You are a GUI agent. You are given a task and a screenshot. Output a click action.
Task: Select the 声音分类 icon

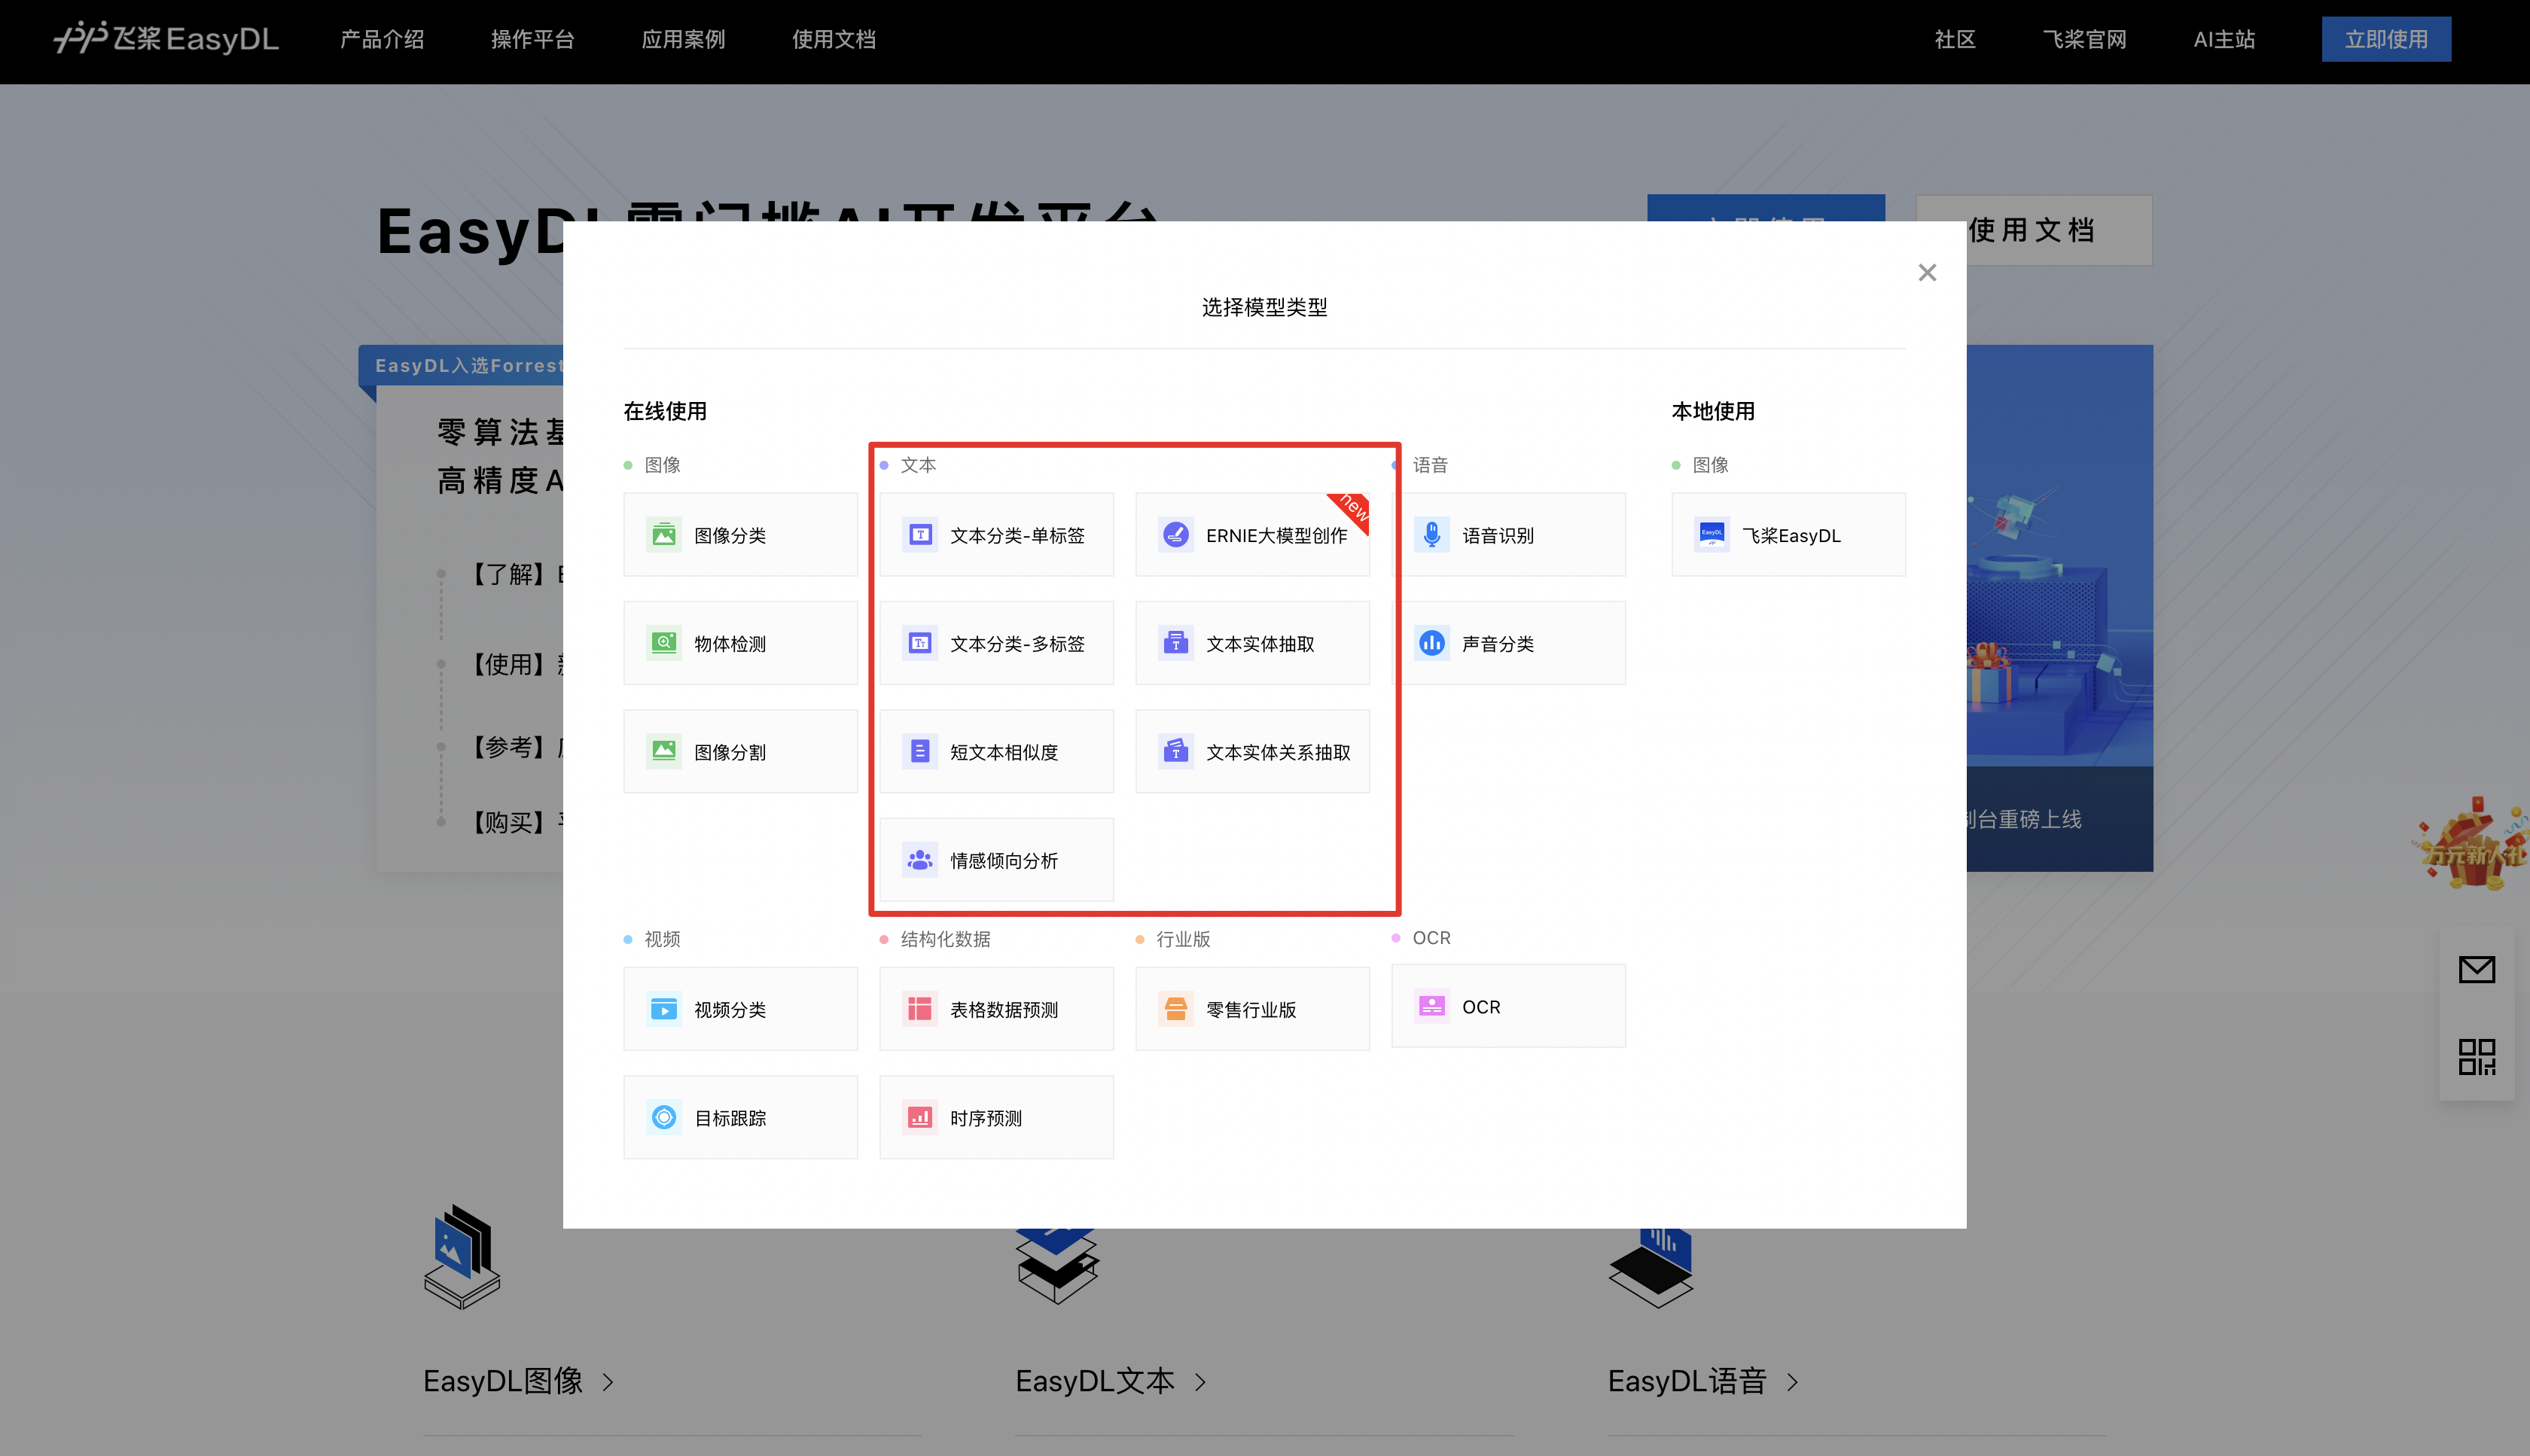pyautogui.click(x=1431, y=643)
